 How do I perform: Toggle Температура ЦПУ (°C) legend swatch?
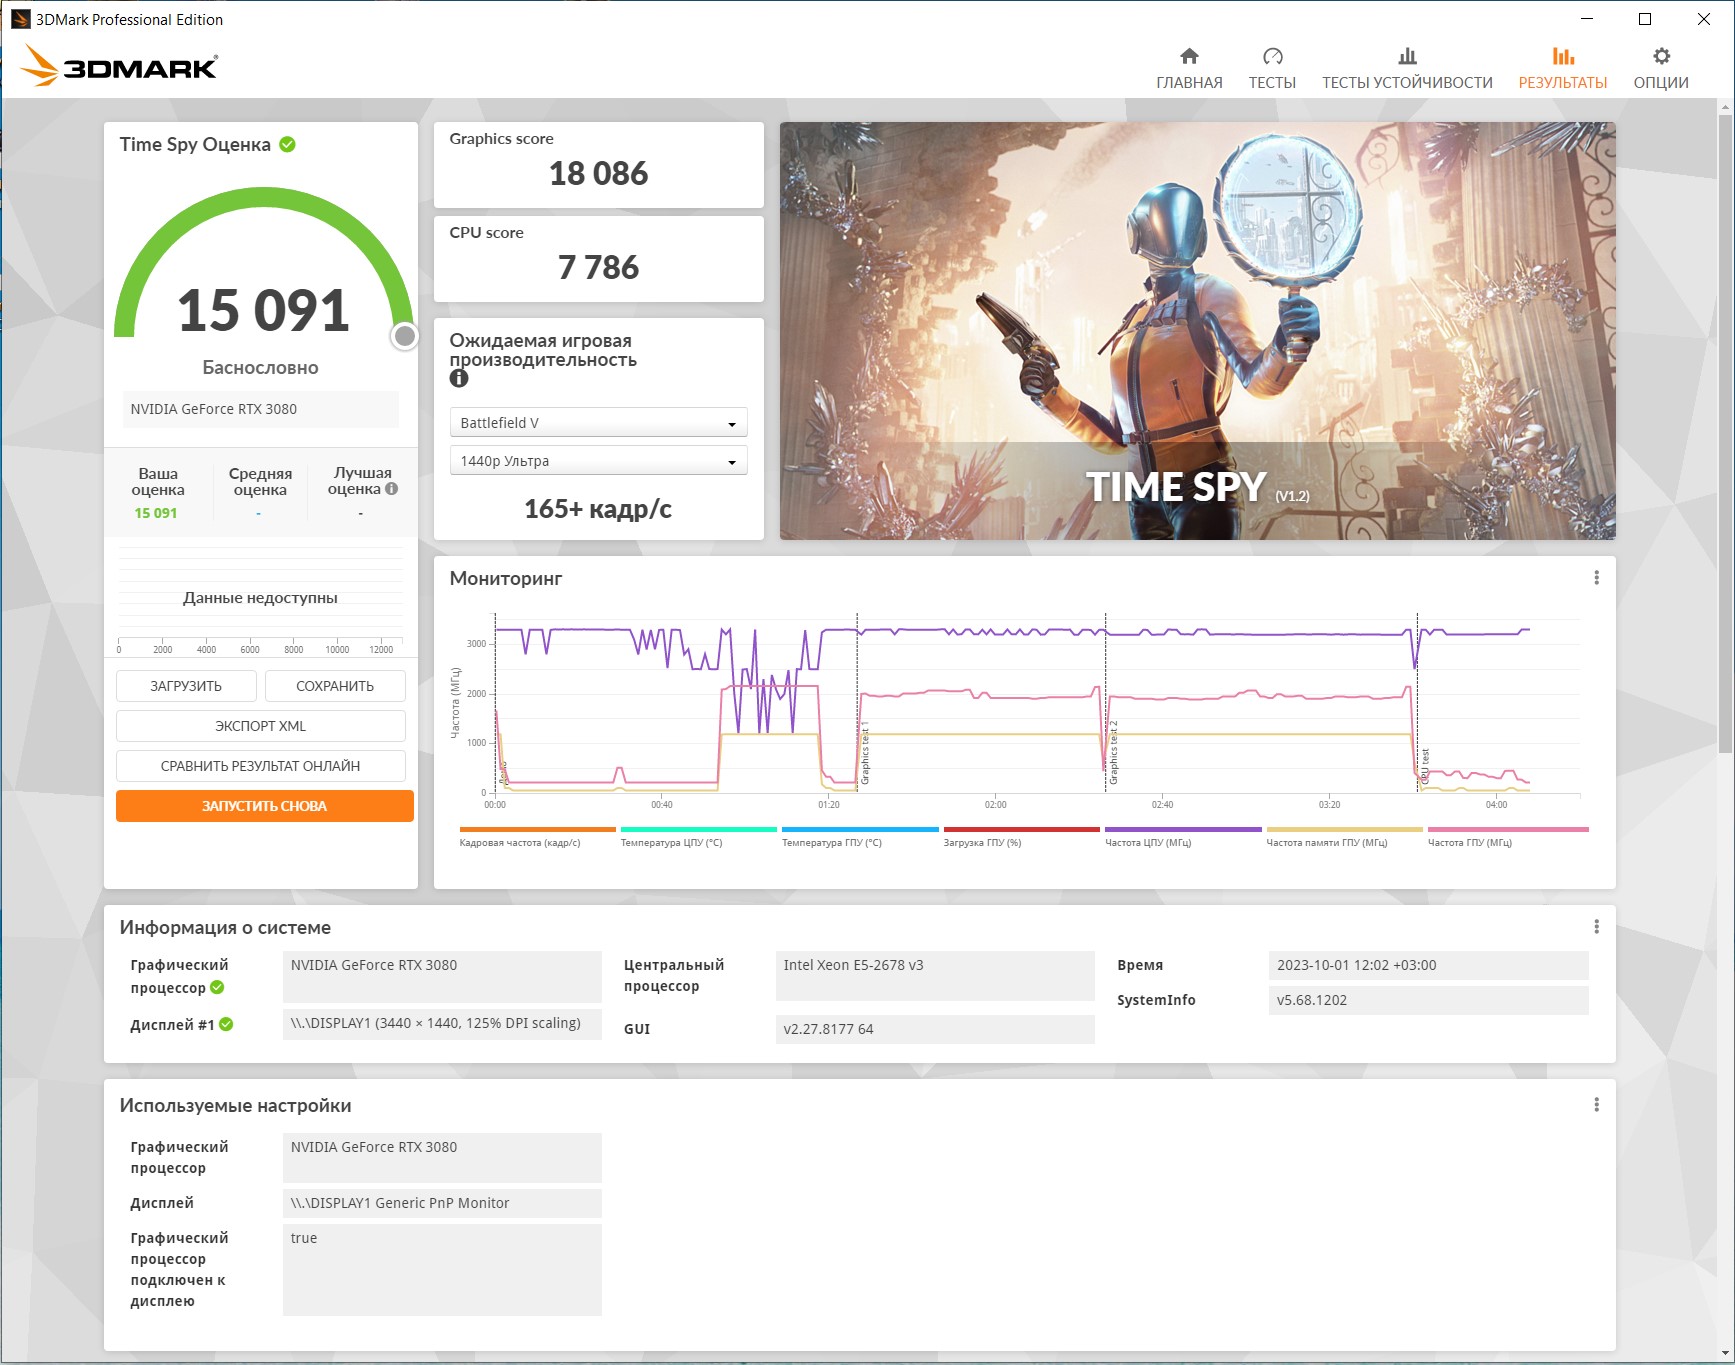click(699, 829)
